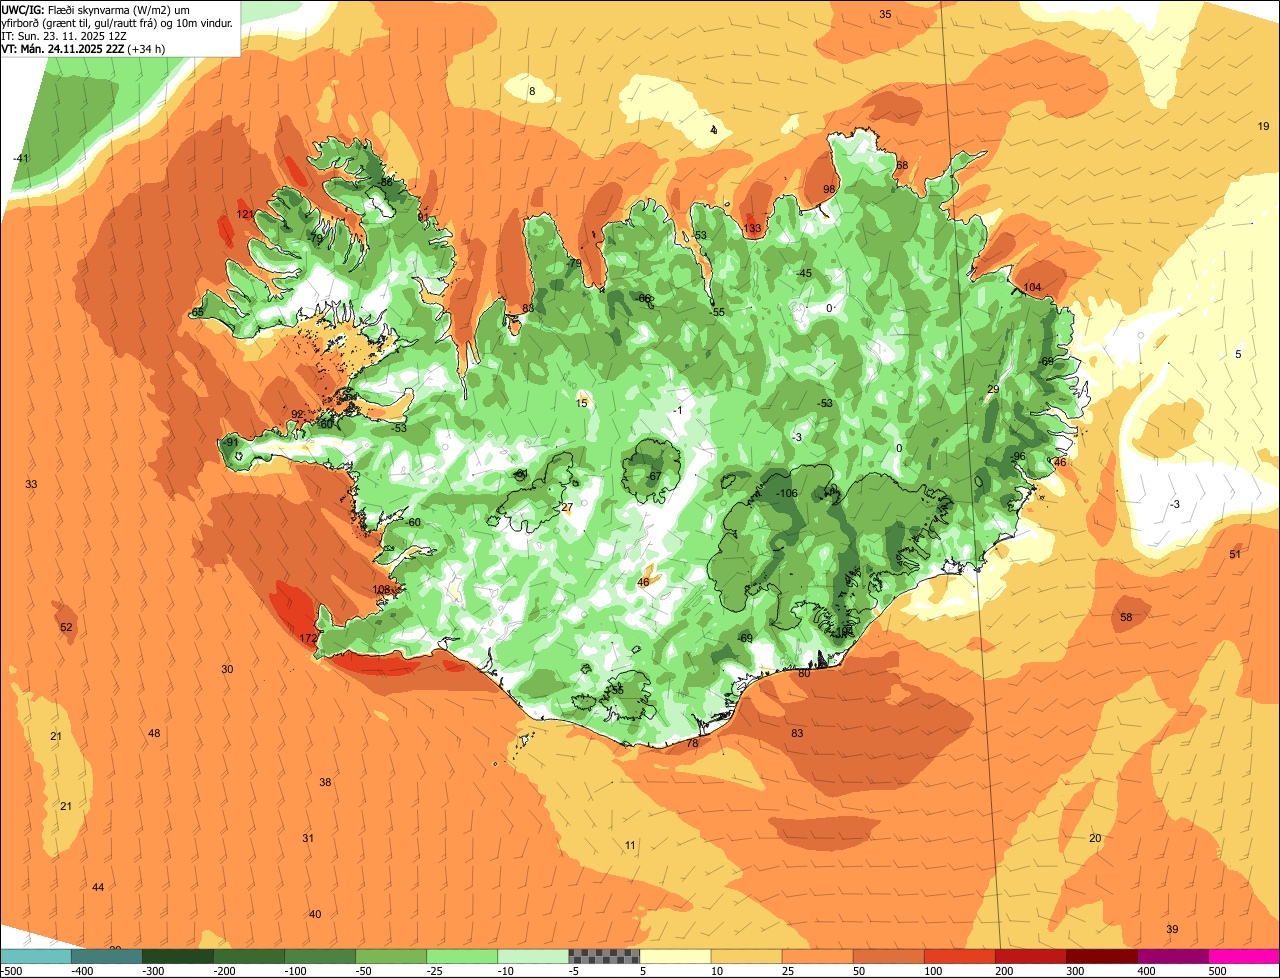1280x978 pixels.
Task: Pick the red 200 to 300 swatch
Action: click(1030, 956)
